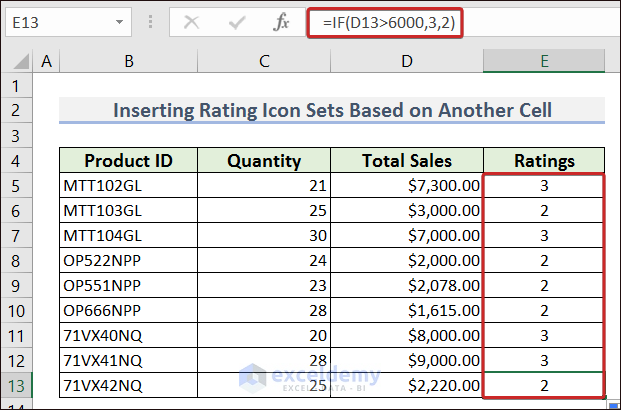
Task: Select Quantity cell for OP666NPP
Action: 264,310
